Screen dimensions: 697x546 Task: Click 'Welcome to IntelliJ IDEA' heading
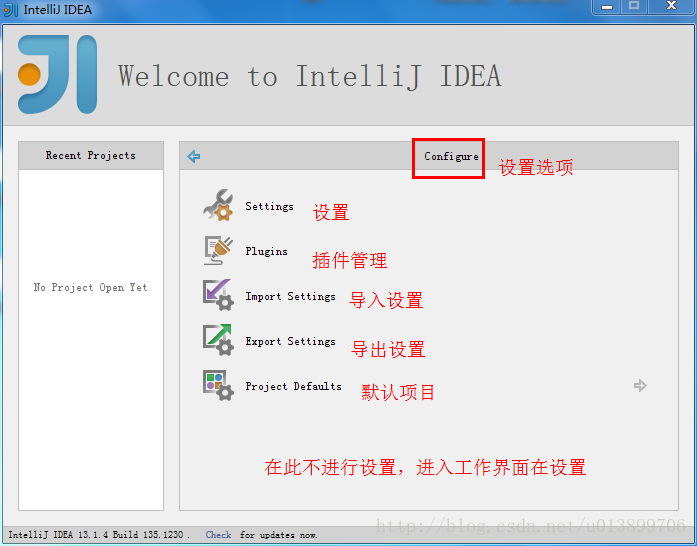tap(309, 76)
